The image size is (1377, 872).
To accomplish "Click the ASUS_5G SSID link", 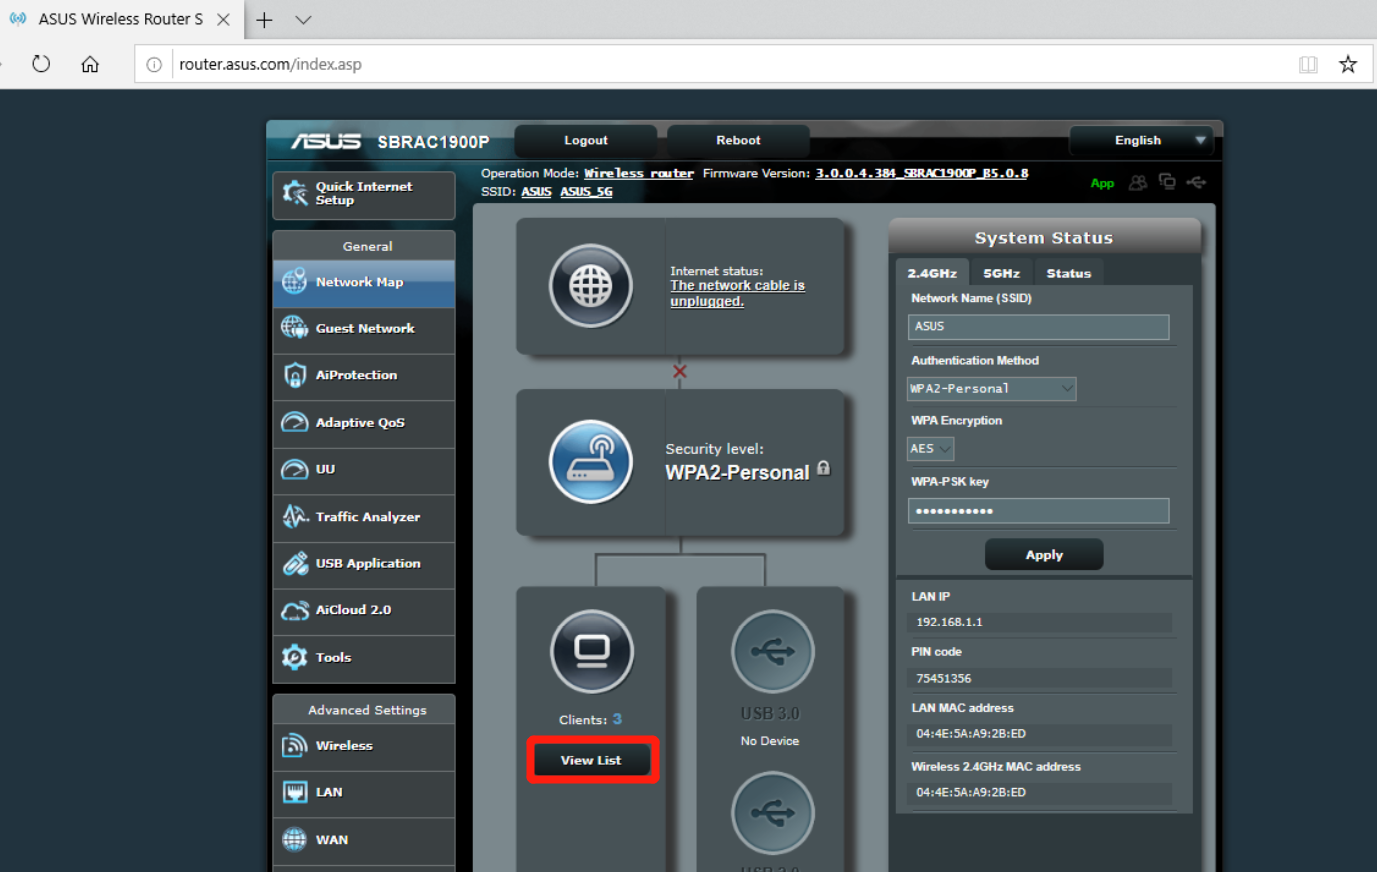I will [586, 191].
